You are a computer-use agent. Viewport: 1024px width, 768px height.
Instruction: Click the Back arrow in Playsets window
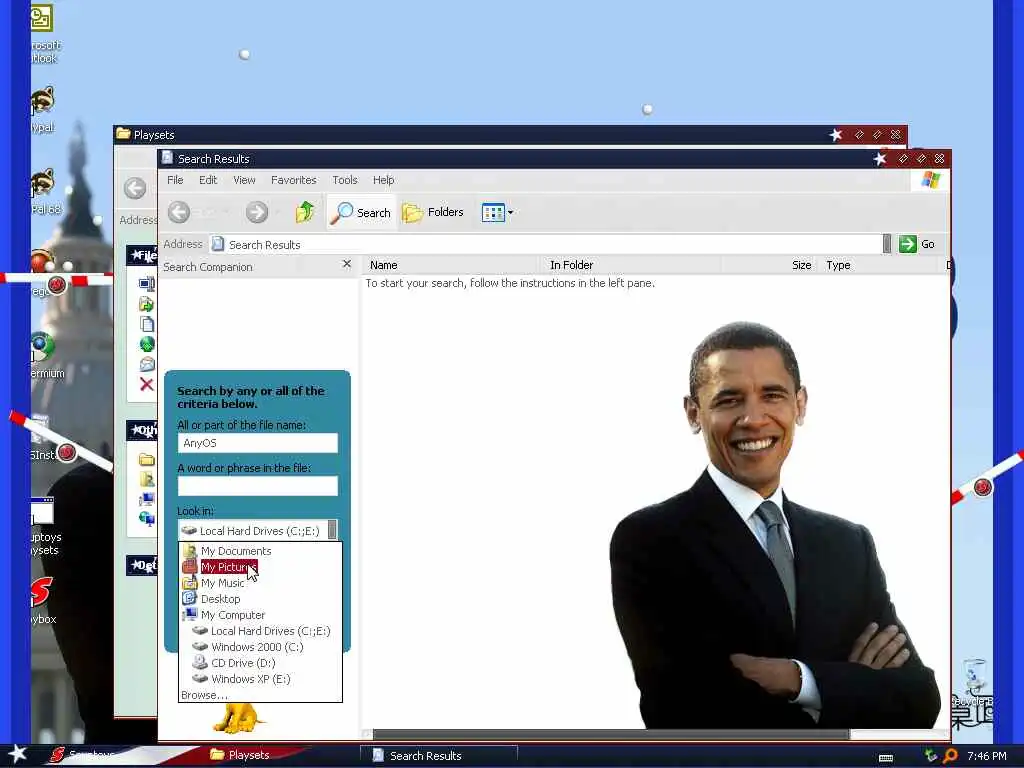click(135, 188)
